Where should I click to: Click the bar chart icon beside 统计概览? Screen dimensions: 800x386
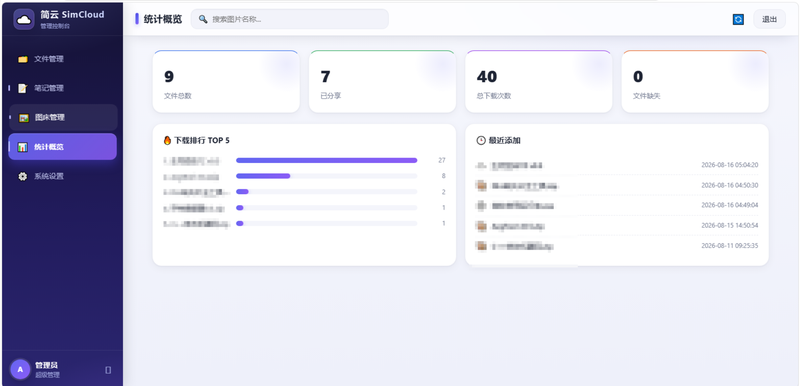(22, 147)
